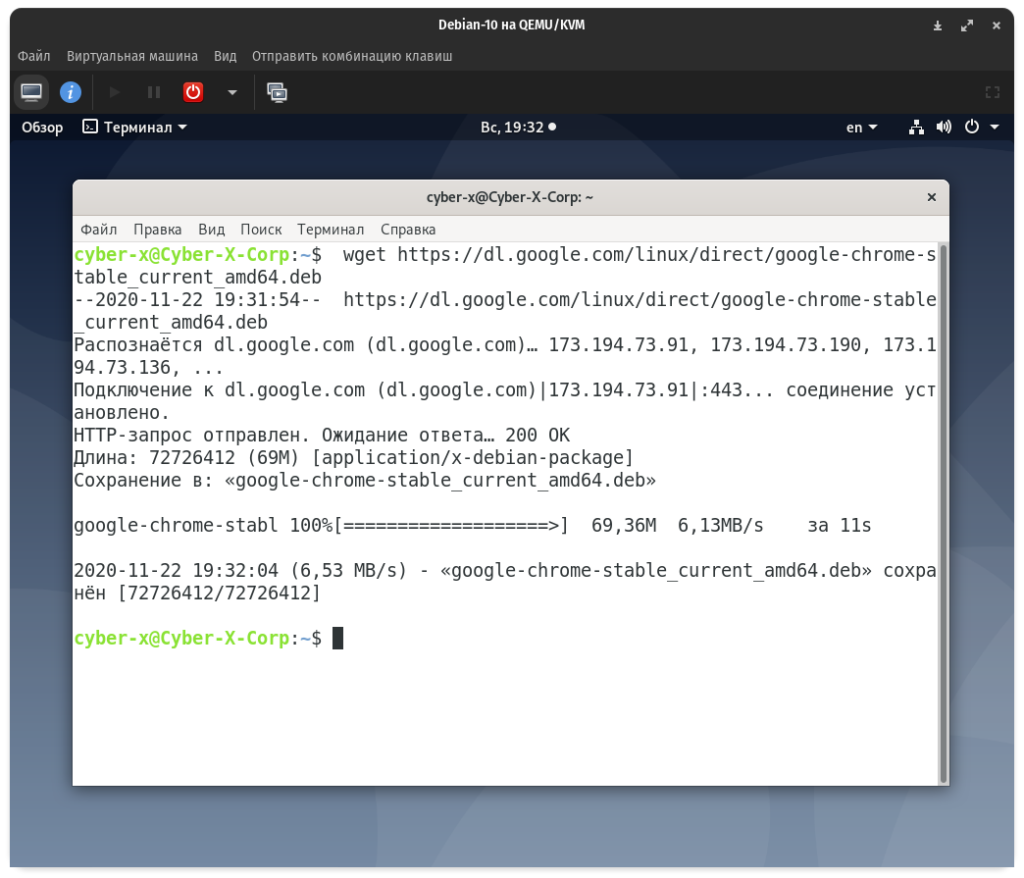Open the clock and calendar at Вс, 19:32

(517, 127)
